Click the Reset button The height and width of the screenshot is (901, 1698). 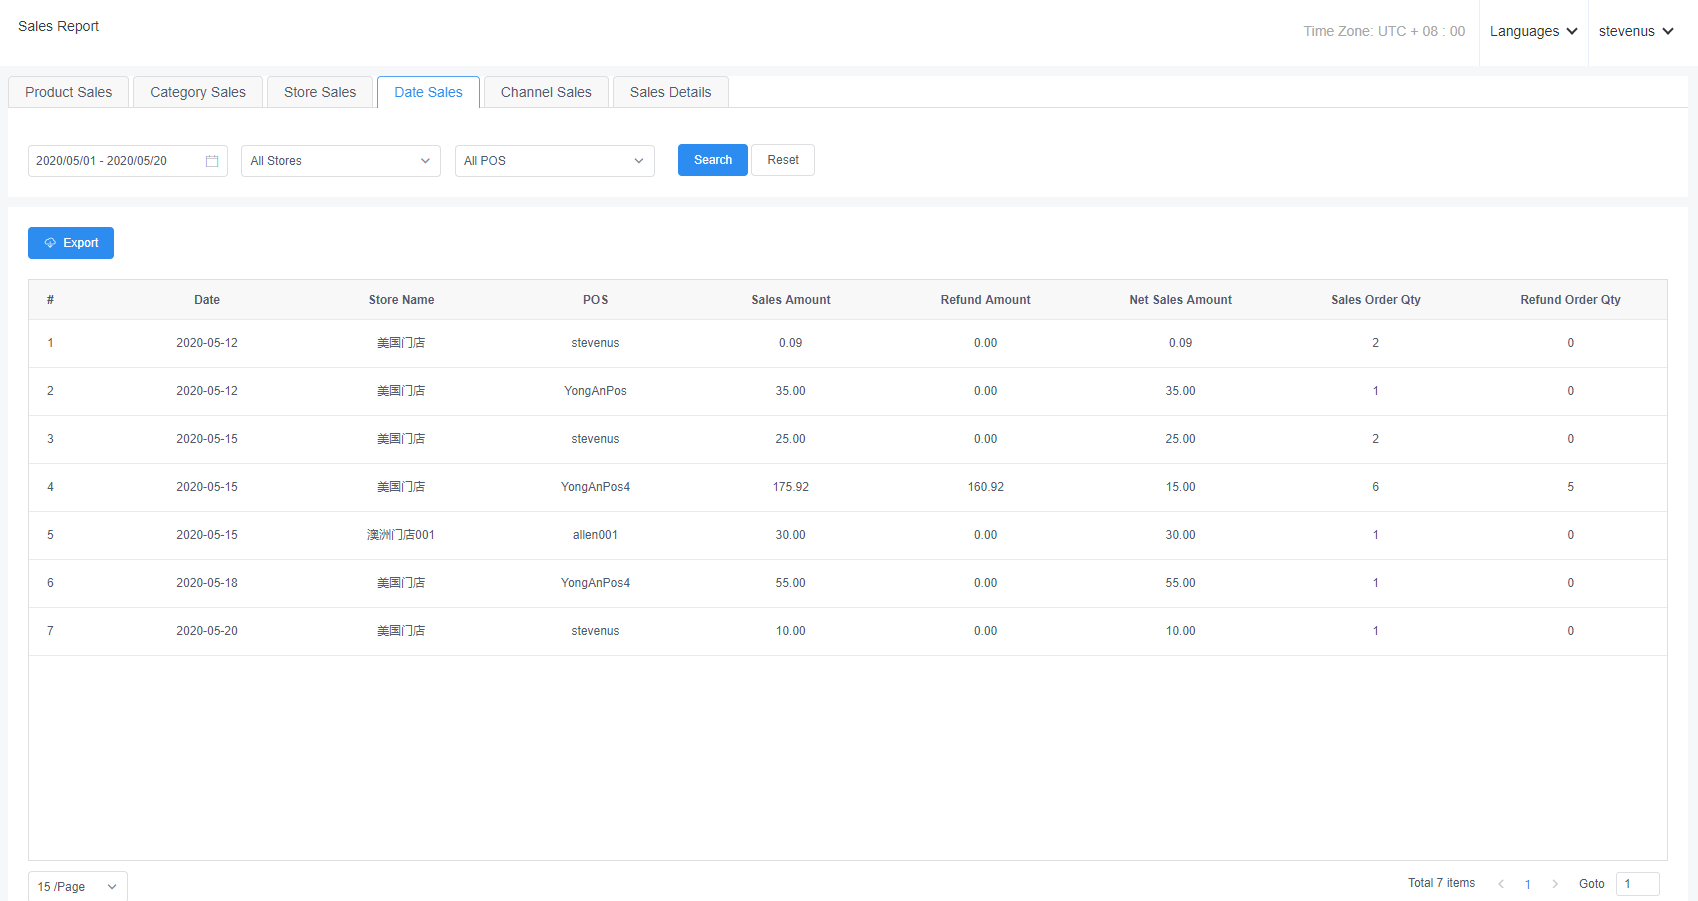tap(782, 160)
